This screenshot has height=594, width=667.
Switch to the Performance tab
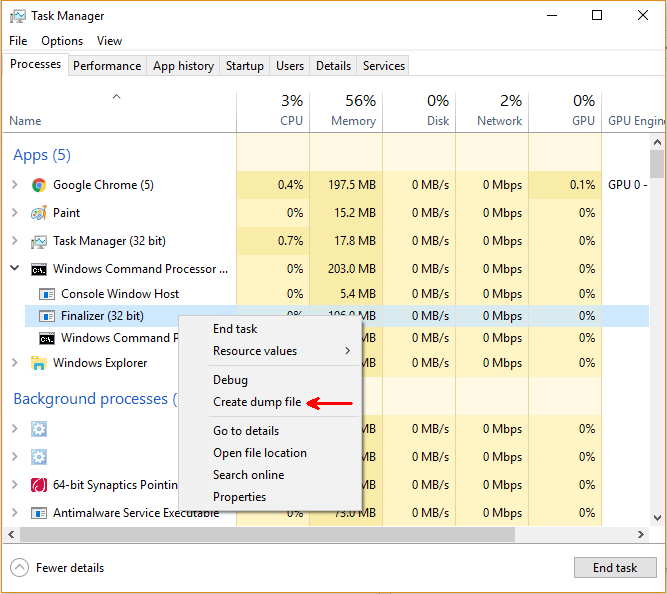coord(107,66)
